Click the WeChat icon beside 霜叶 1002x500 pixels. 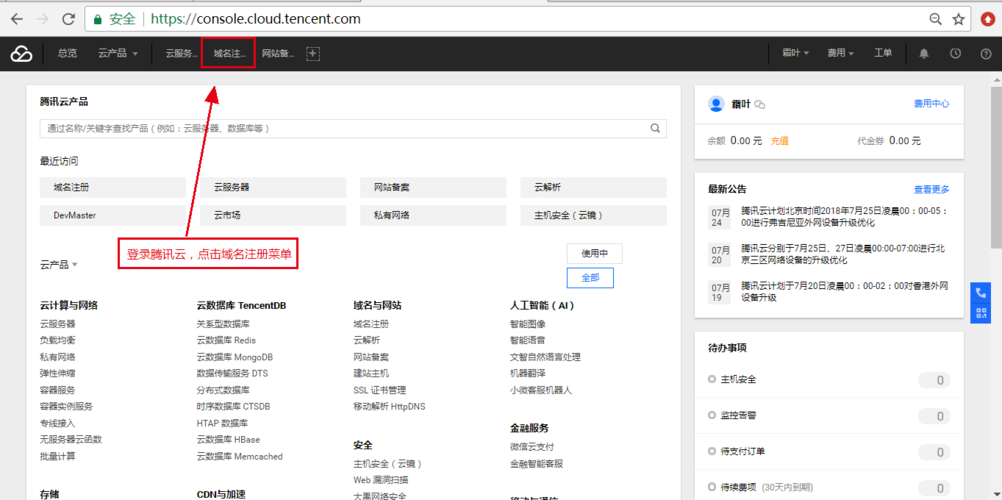tap(760, 104)
